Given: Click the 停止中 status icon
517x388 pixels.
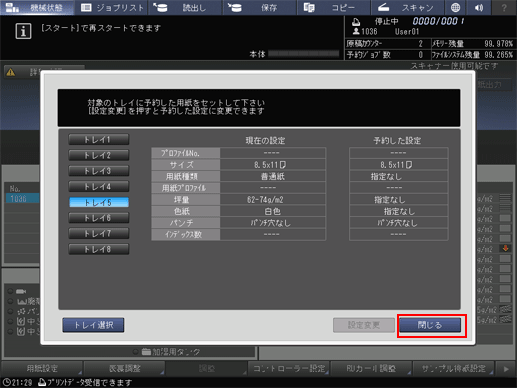Looking at the screenshot, I should coord(356,22).
